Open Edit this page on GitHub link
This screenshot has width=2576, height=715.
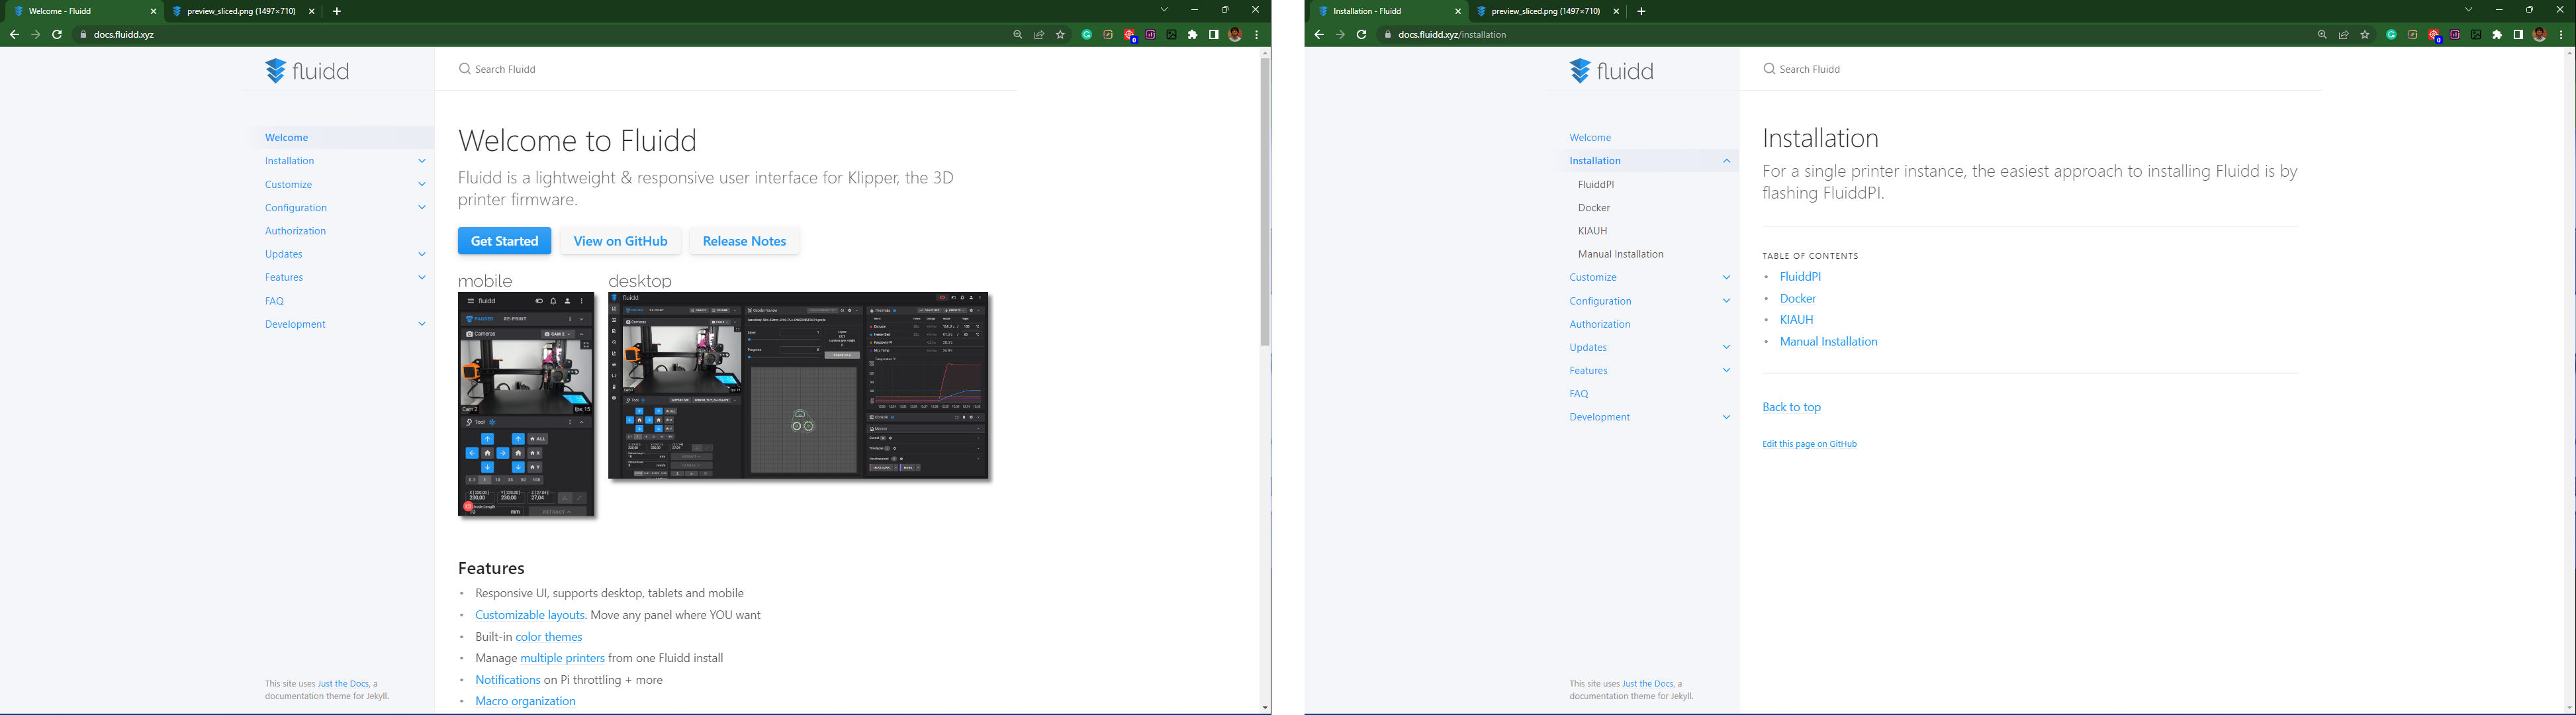coord(1809,444)
